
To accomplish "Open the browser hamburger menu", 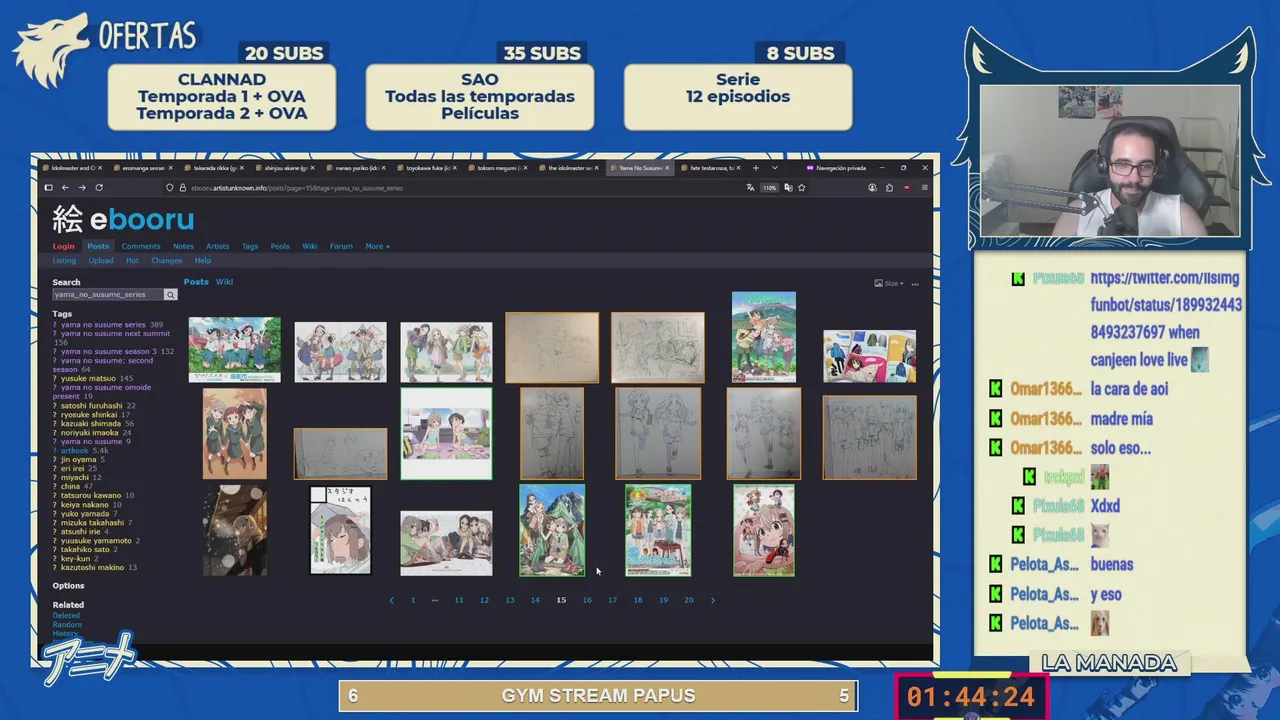I will click(924, 188).
